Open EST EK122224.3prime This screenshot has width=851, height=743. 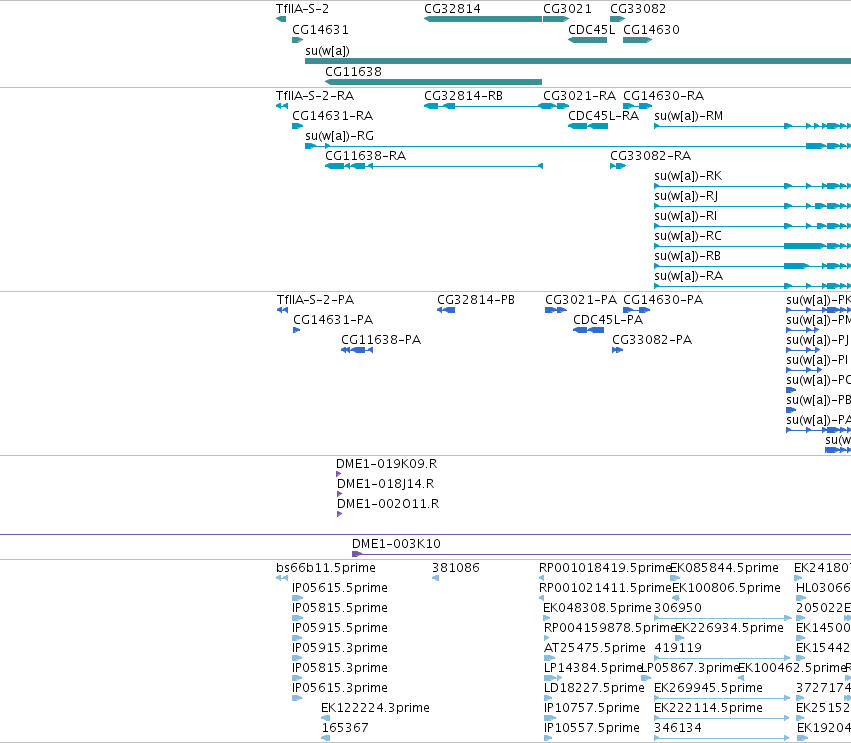click(x=375, y=708)
